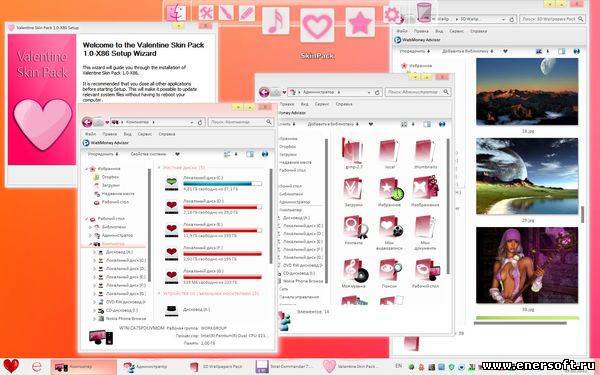Viewport: 600px width, 375px height.
Task: Open help in the Компьютер window toolbar
Action: tap(265, 154)
